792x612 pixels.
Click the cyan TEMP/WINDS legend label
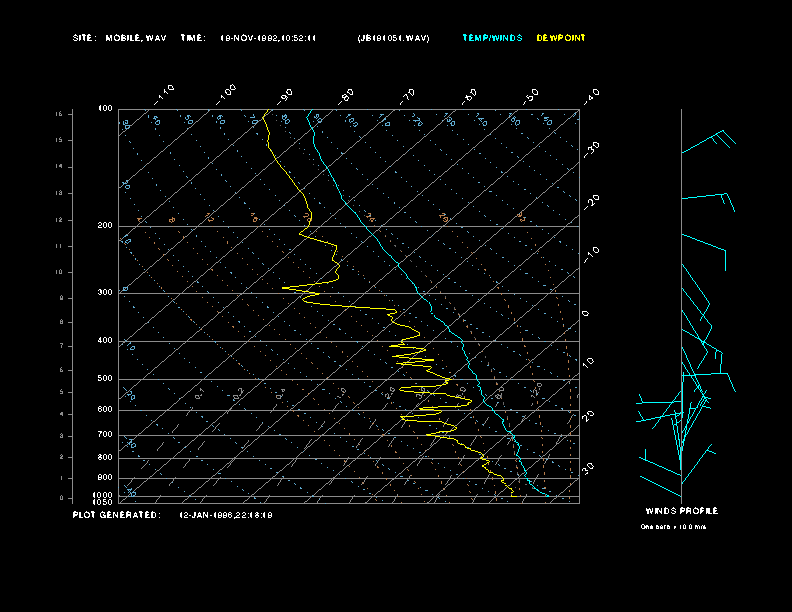click(x=491, y=38)
